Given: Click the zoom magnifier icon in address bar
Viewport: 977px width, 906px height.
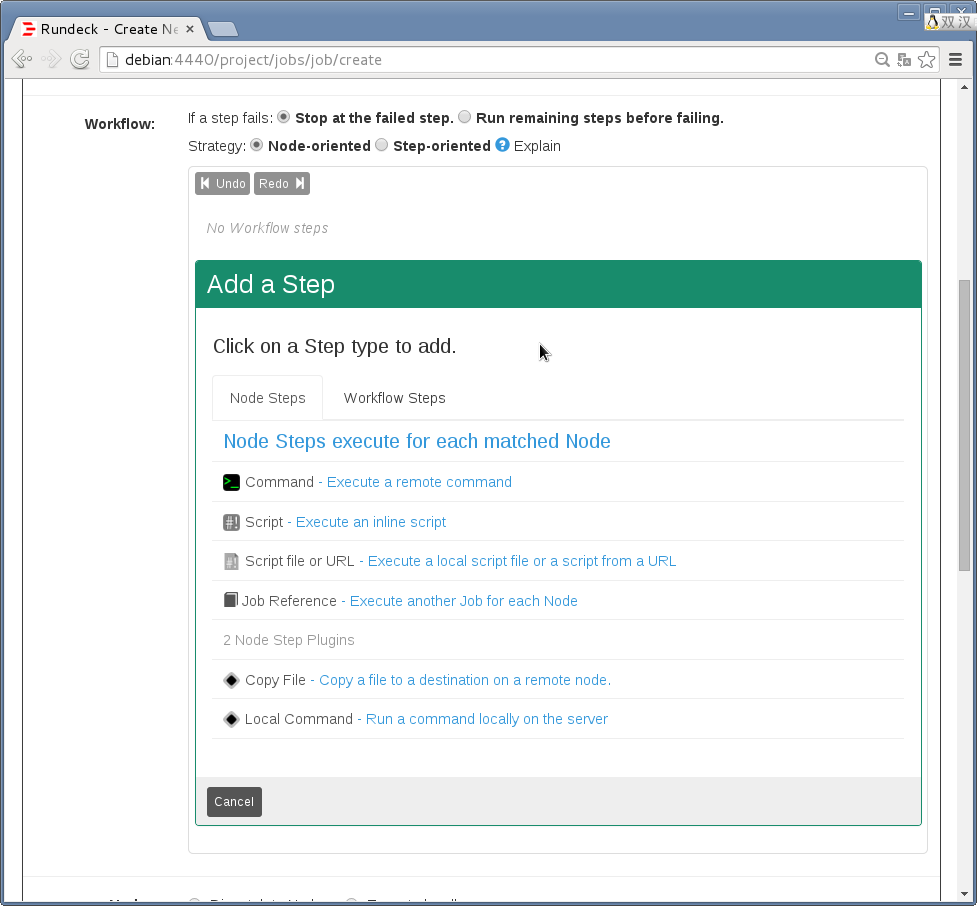Looking at the screenshot, I should tap(882, 60).
